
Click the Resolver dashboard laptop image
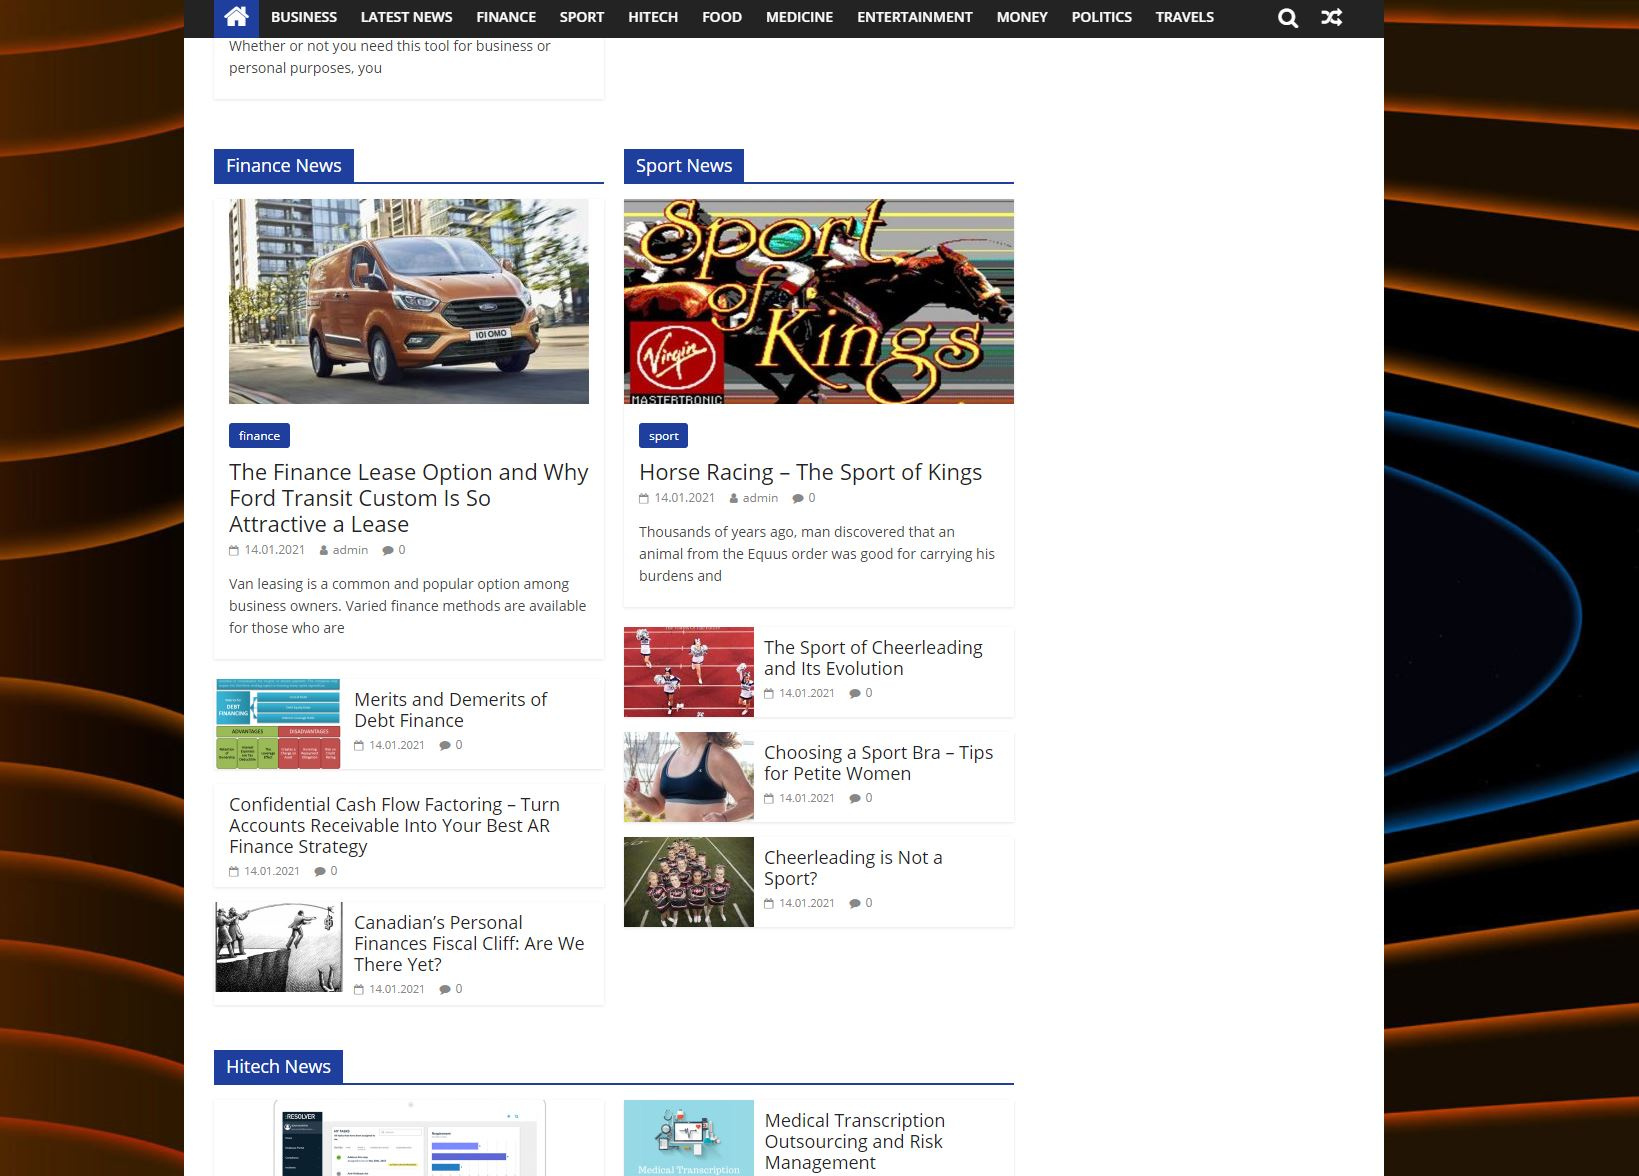coord(409,1138)
